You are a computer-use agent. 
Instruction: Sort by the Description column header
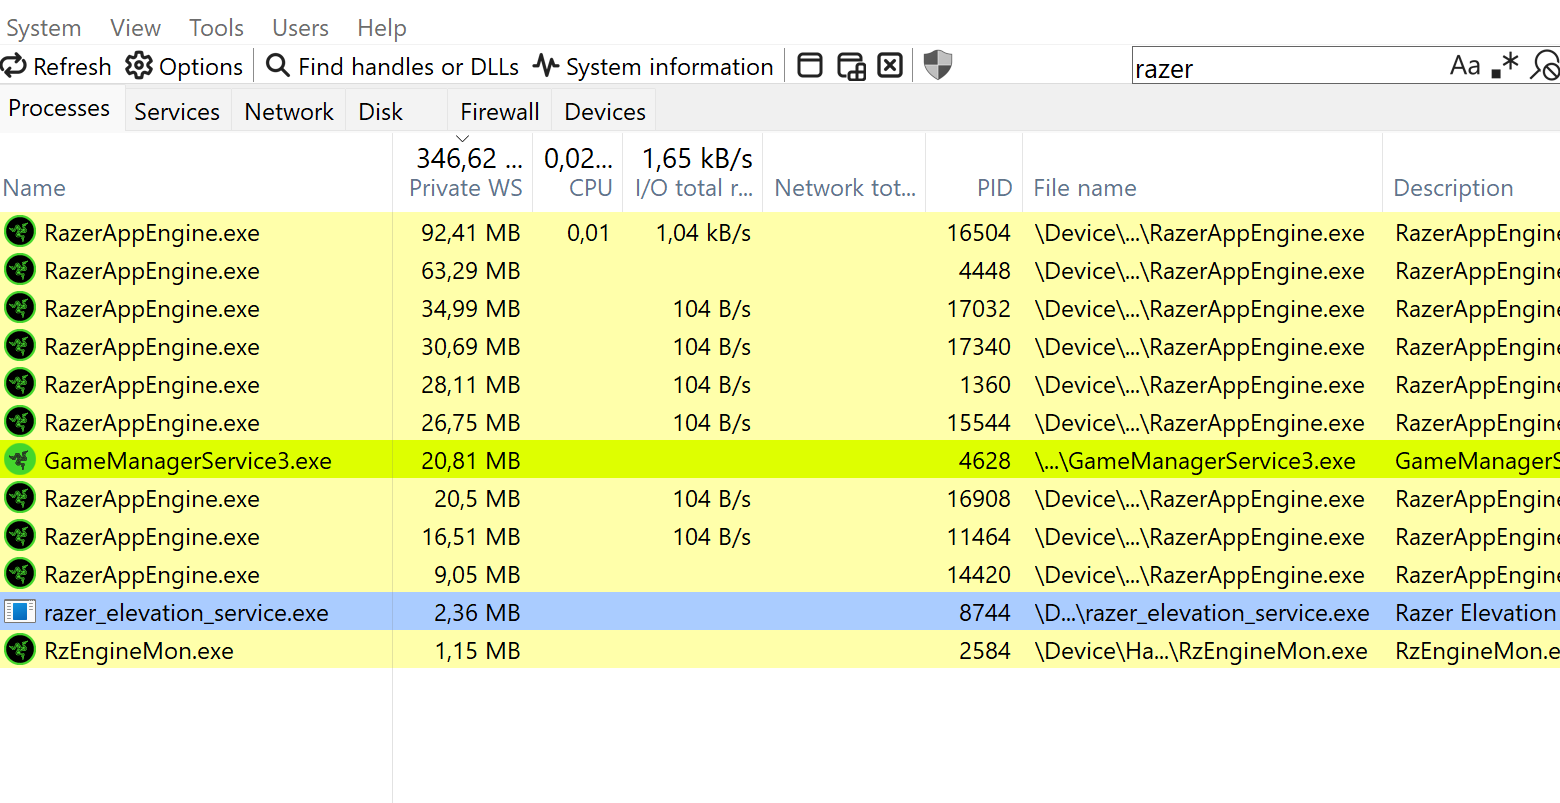pyautogui.click(x=1472, y=172)
